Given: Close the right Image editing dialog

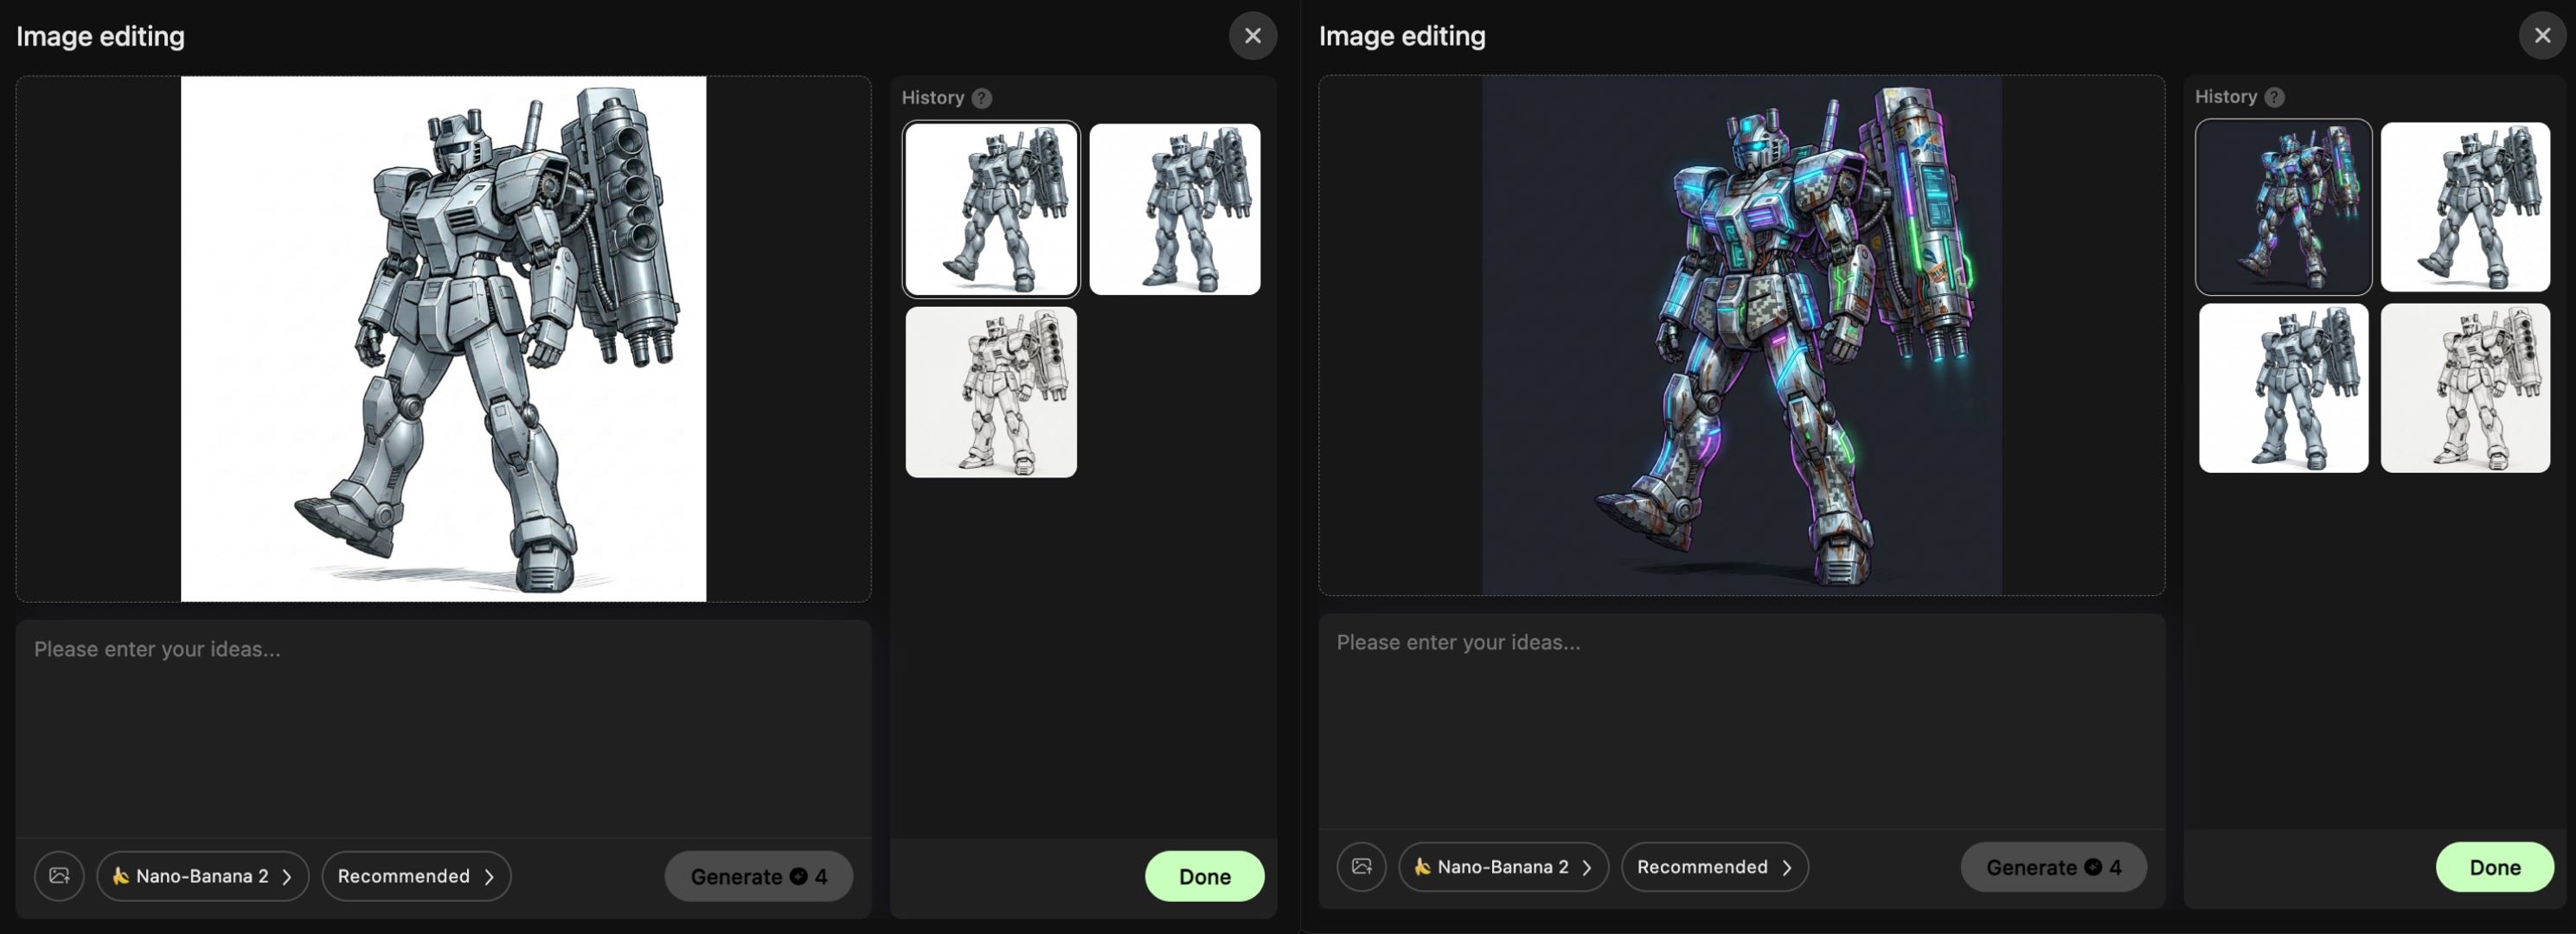Looking at the screenshot, I should (x=2542, y=36).
